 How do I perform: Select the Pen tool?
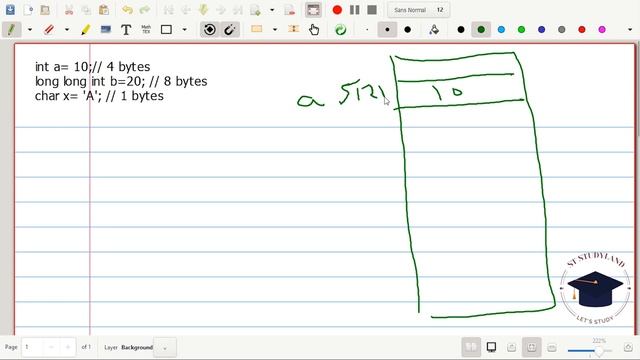pyautogui.click(x=11, y=29)
